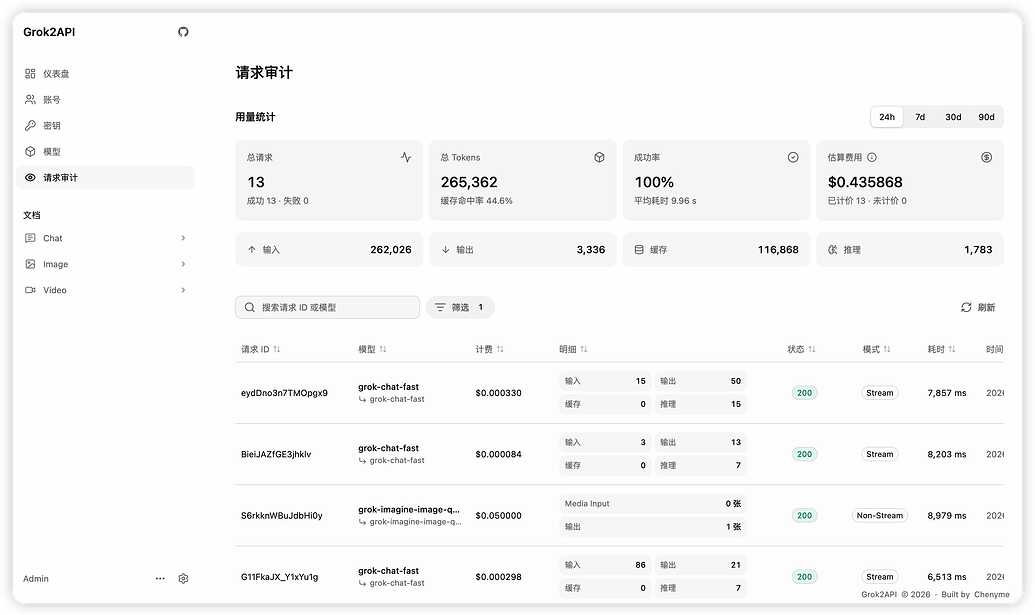The image size is (1035, 615).
Task: Click the Grok2API logo title
Action: pyautogui.click(x=49, y=32)
